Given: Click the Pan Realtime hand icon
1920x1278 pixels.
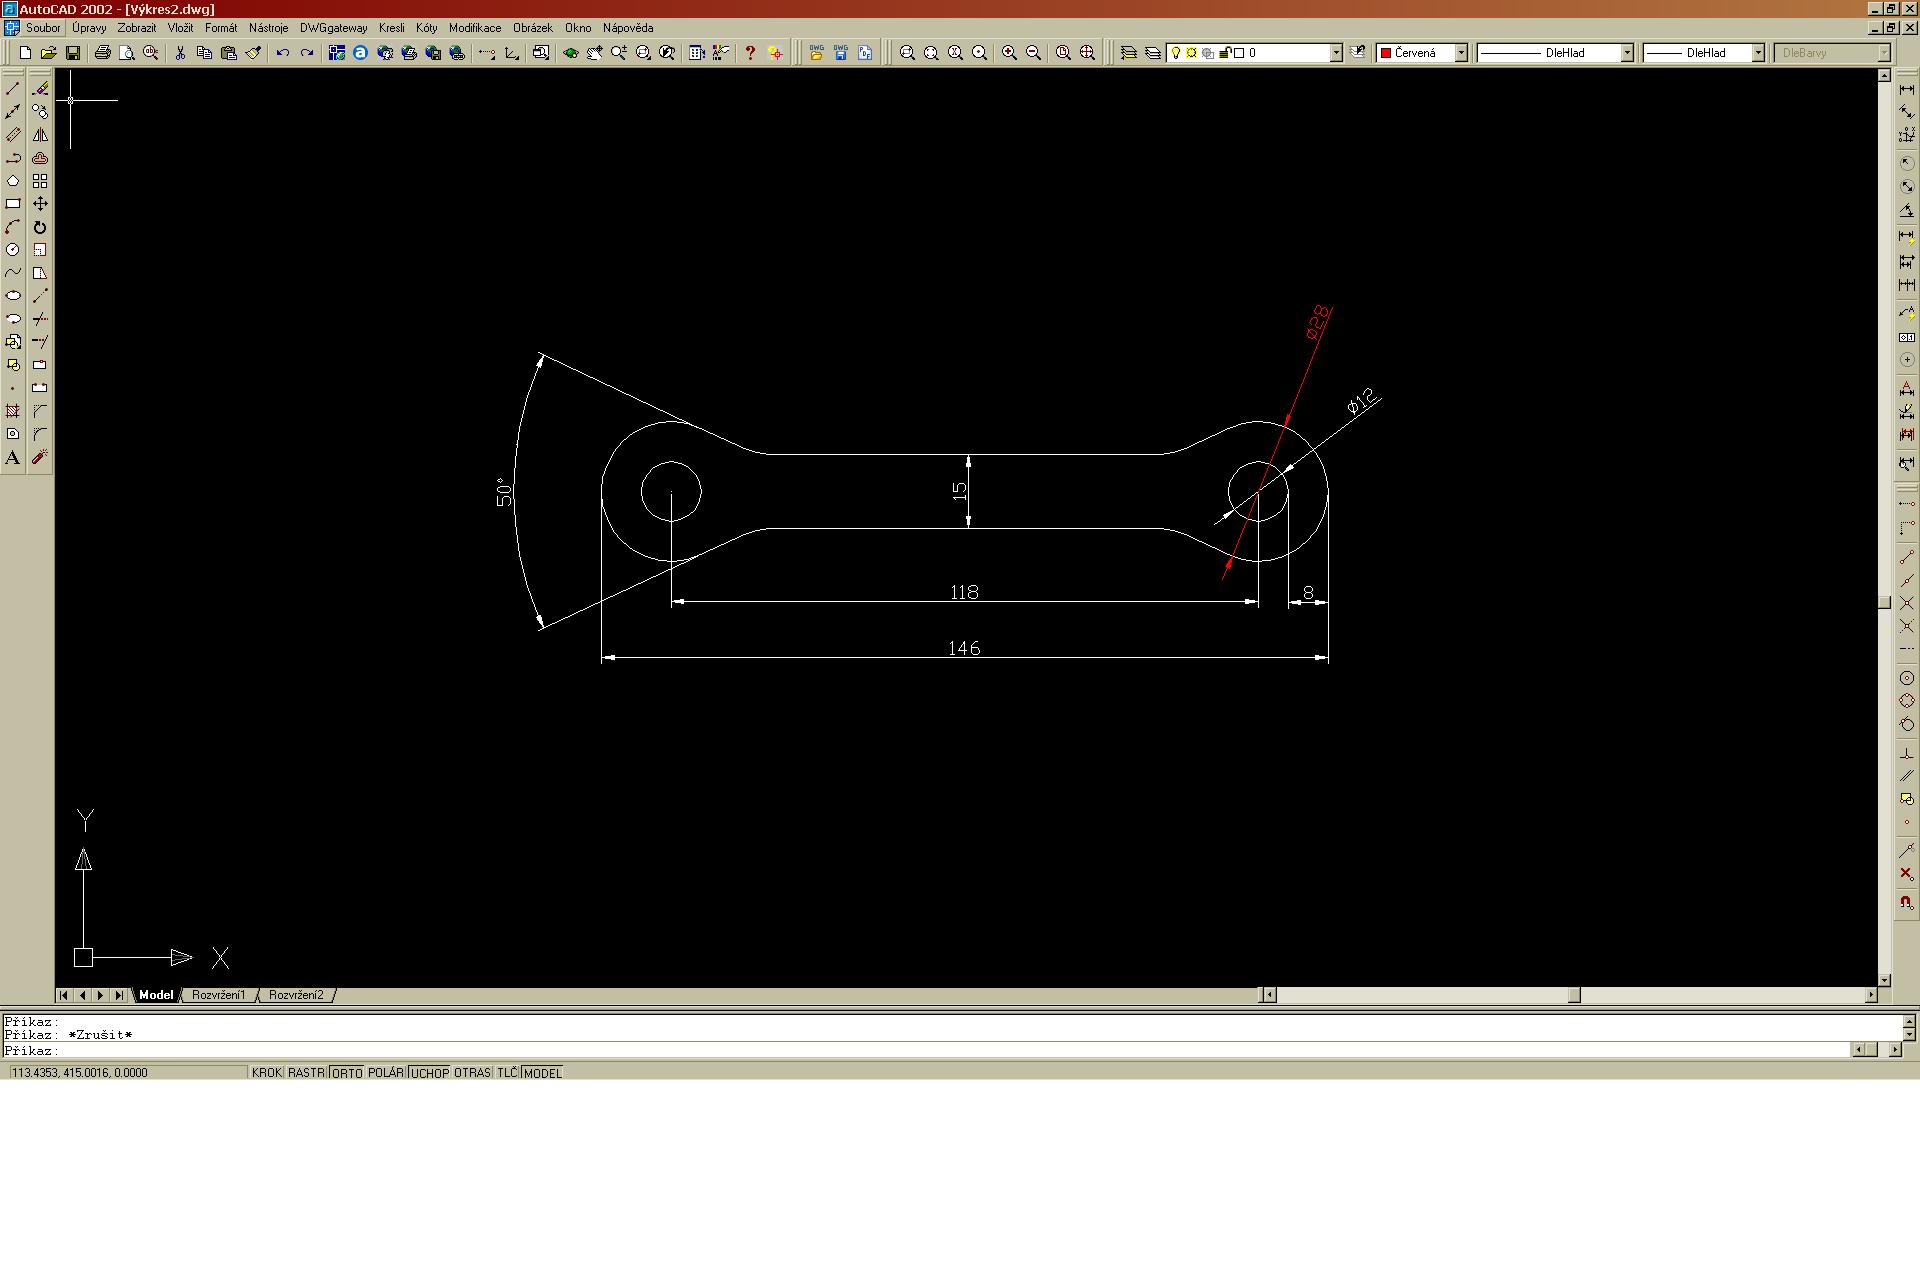Looking at the screenshot, I should click(x=595, y=53).
